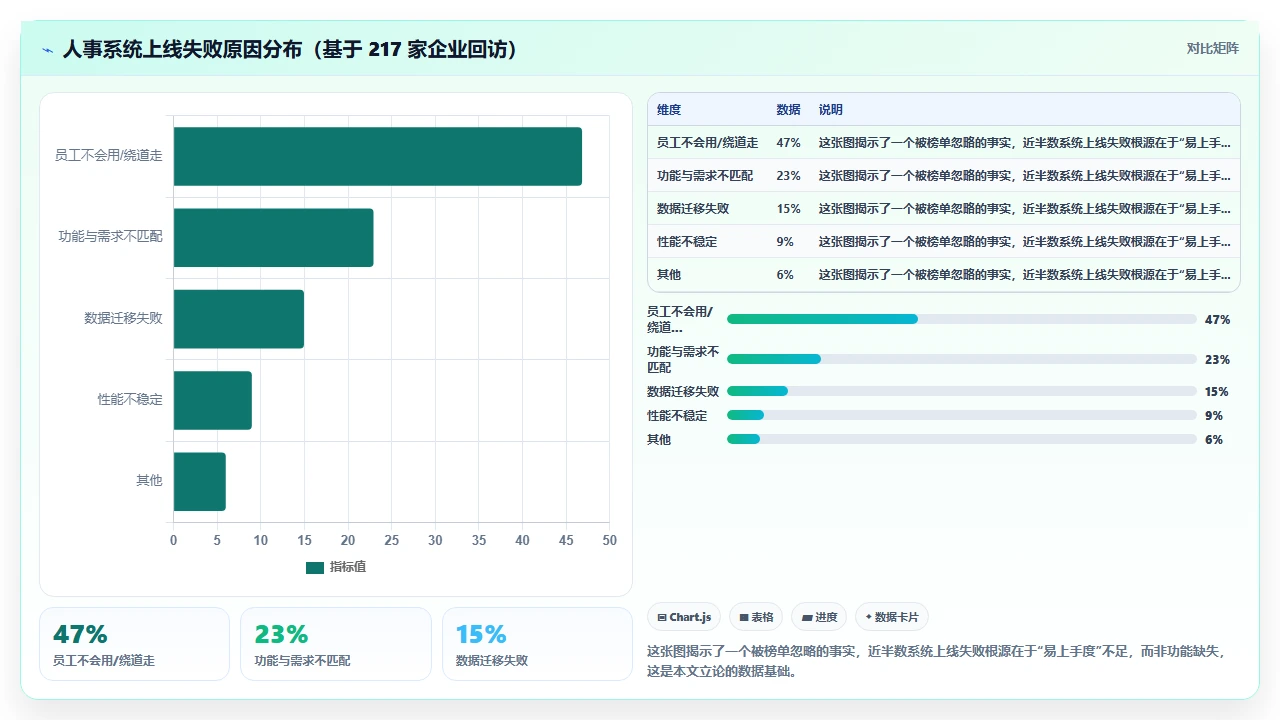This screenshot has width=1280, height=720.
Task: Click the 性能不稳定 chart bar
Action: tap(213, 400)
